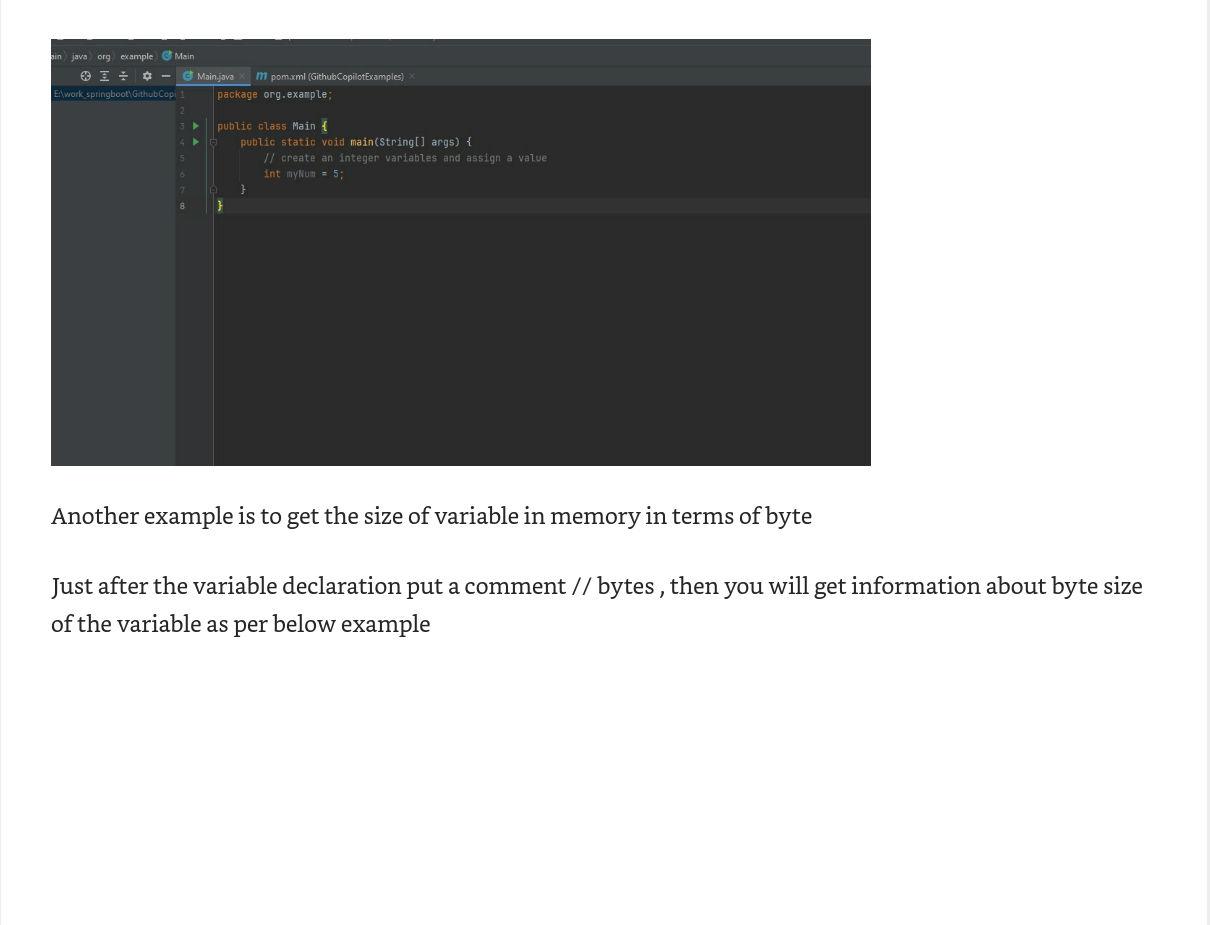Close the Main.java editor tab
The width and height of the screenshot is (1210, 925).
click(242, 76)
